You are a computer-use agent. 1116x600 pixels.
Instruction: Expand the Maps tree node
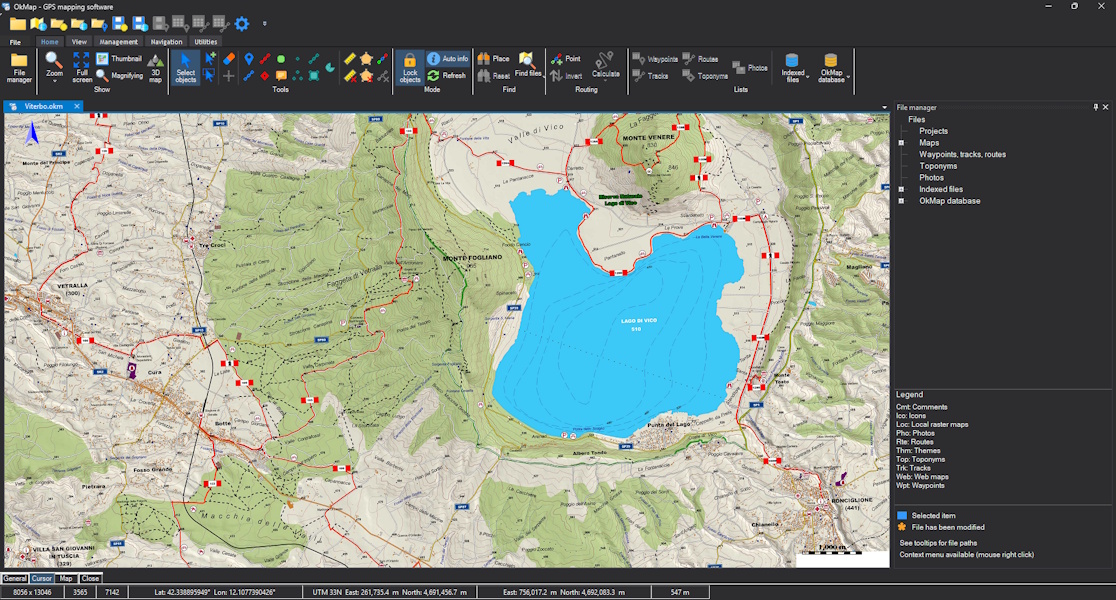pyautogui.click(x=901, y=143)
